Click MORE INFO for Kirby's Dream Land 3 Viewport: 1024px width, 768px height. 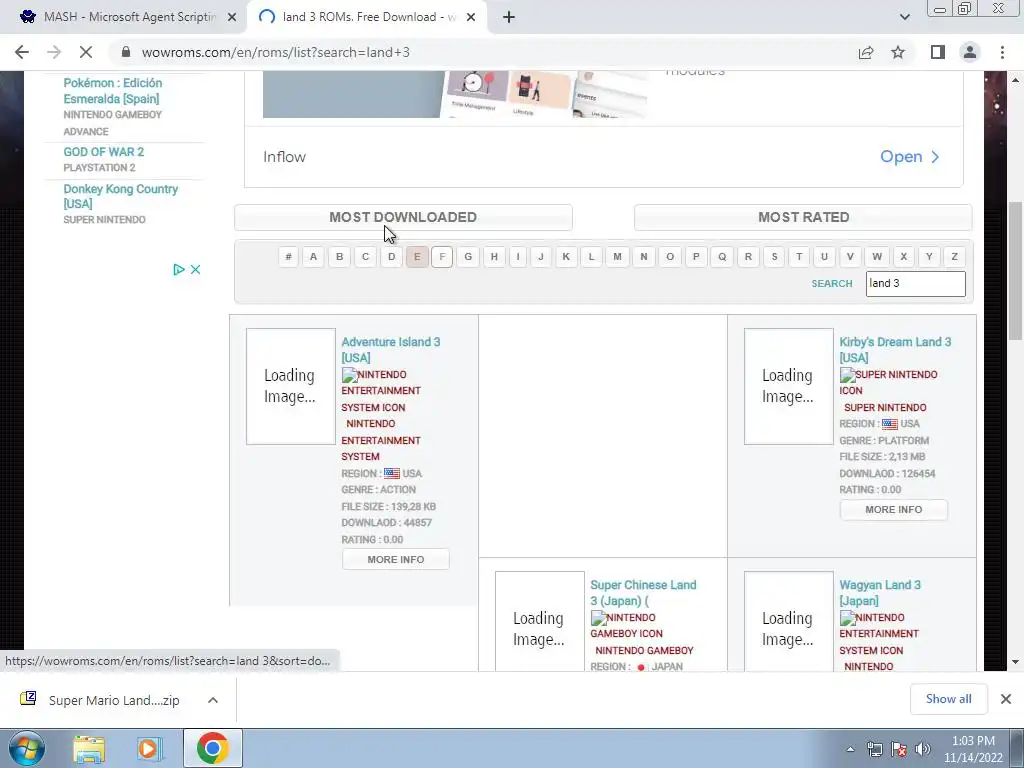tap(893, 509)
